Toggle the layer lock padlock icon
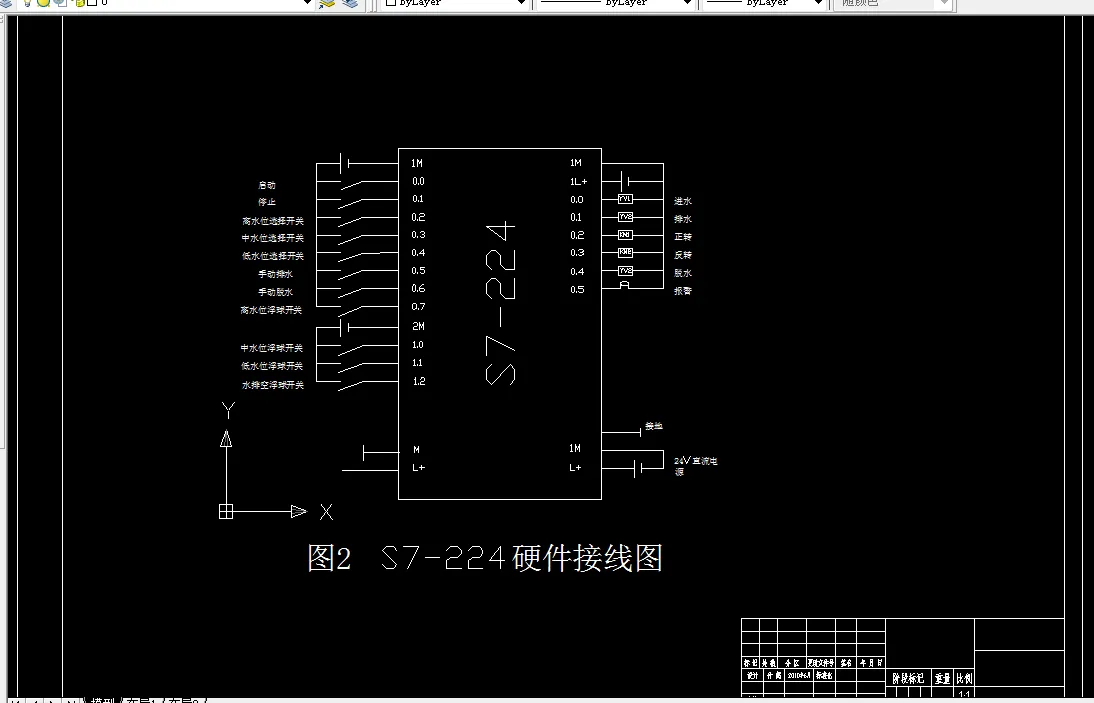This screenshot has width=1094, height=703. [78, 2]
